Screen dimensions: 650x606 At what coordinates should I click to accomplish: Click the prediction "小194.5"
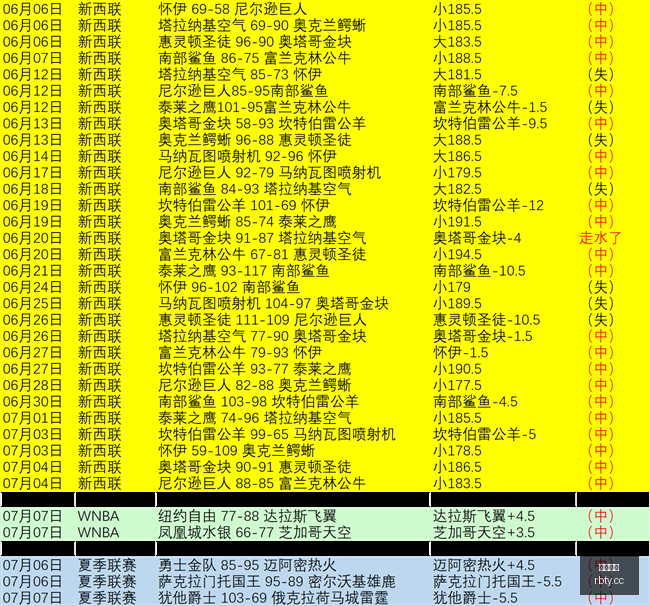[x=457, y=255]
